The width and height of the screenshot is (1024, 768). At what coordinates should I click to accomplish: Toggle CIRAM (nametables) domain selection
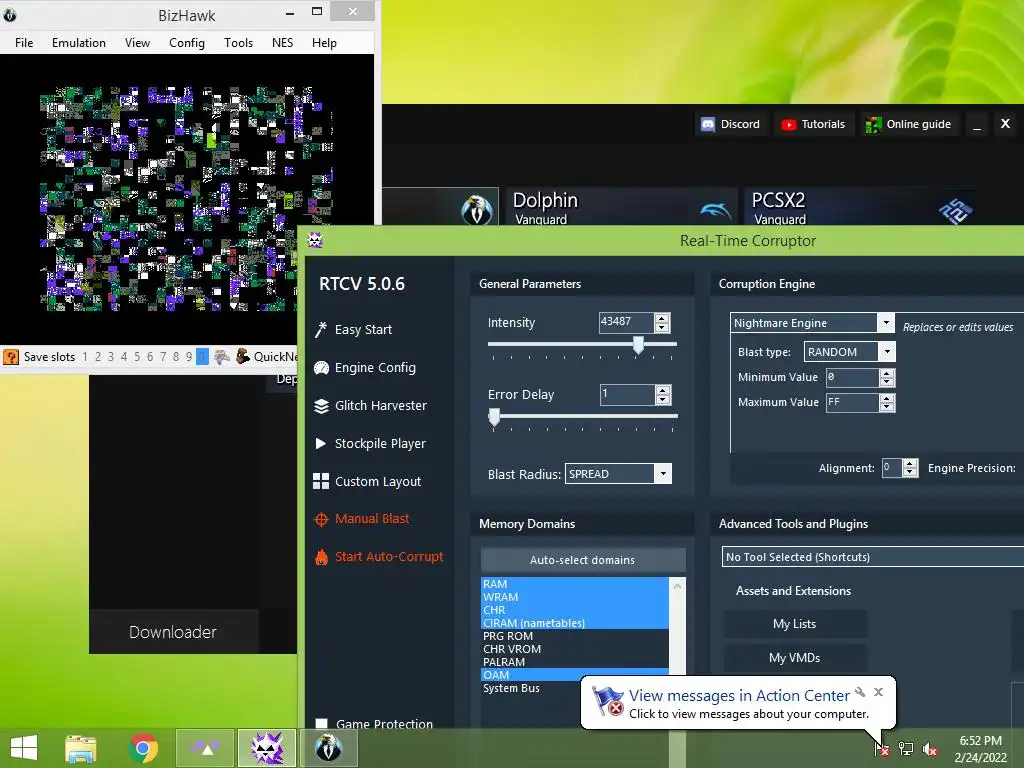[575, 623]
